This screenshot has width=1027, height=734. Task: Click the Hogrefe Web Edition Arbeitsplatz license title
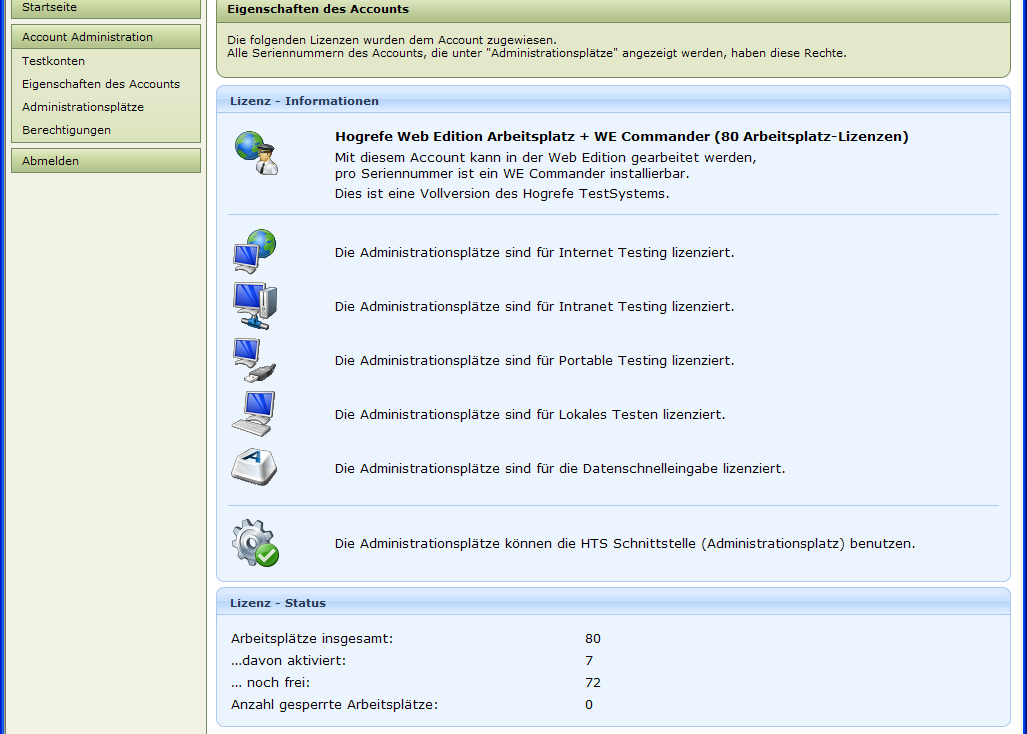(621, 137)
